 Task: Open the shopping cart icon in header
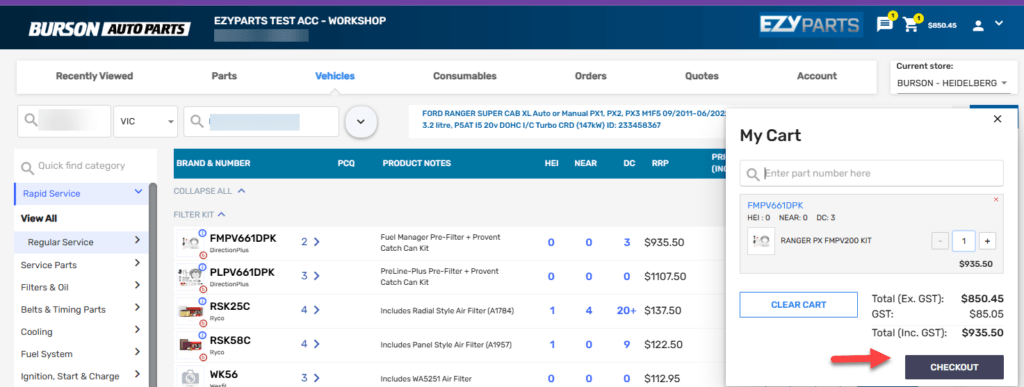click(910, 25)
